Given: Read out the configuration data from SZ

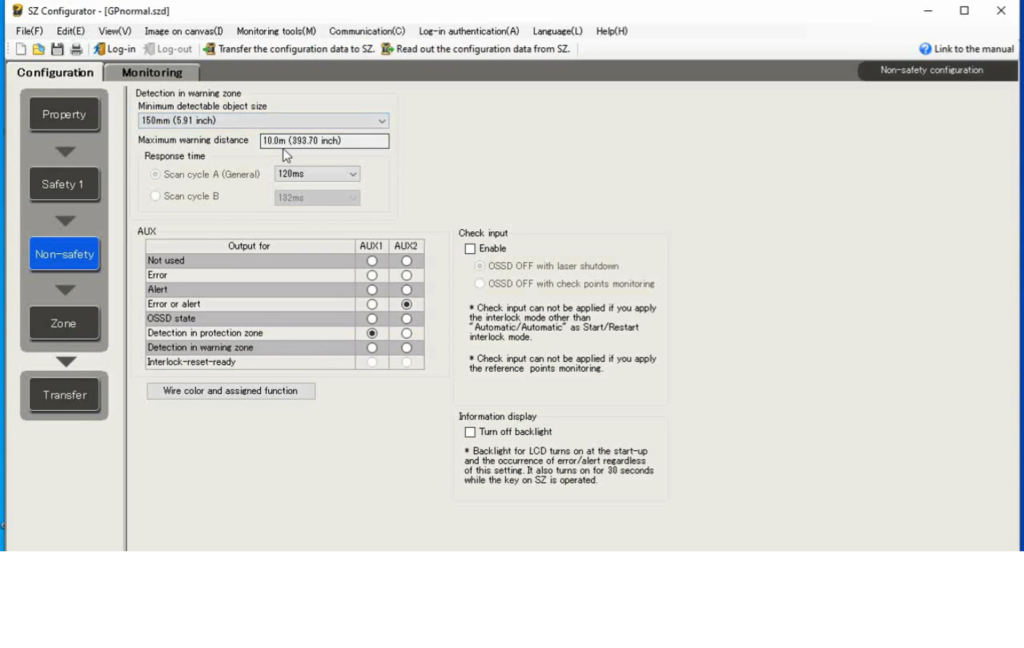Looking at the screenshot, I should point(475,49).
